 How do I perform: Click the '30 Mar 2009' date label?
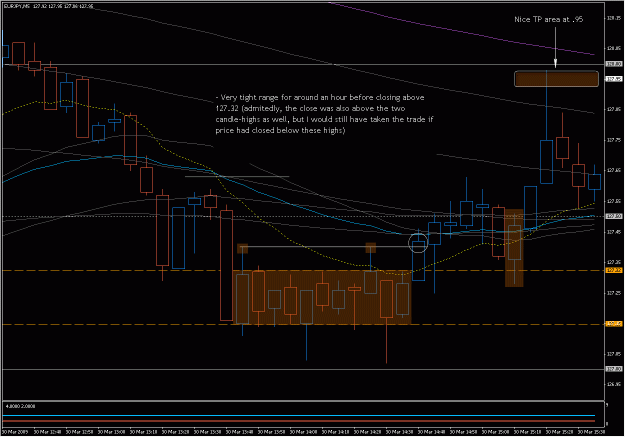tap(15, 432)
